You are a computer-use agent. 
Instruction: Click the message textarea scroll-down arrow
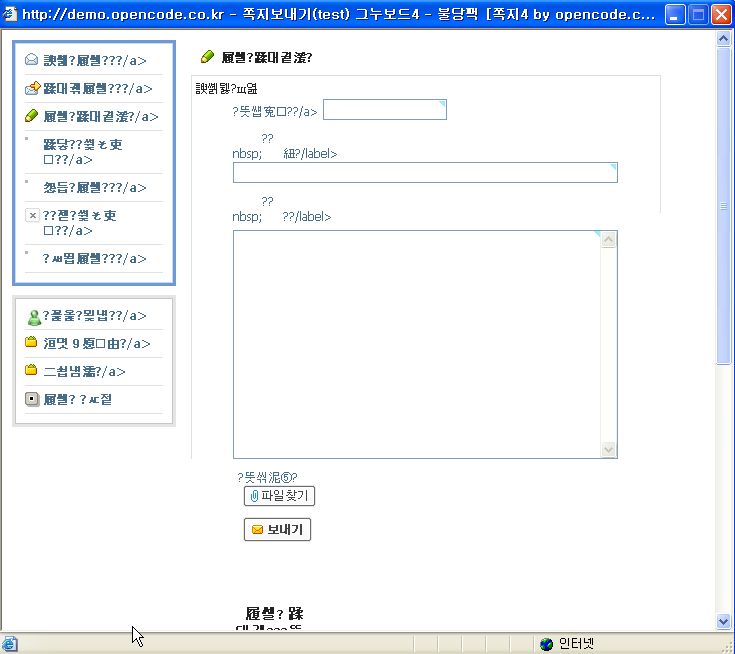(608, 449)
